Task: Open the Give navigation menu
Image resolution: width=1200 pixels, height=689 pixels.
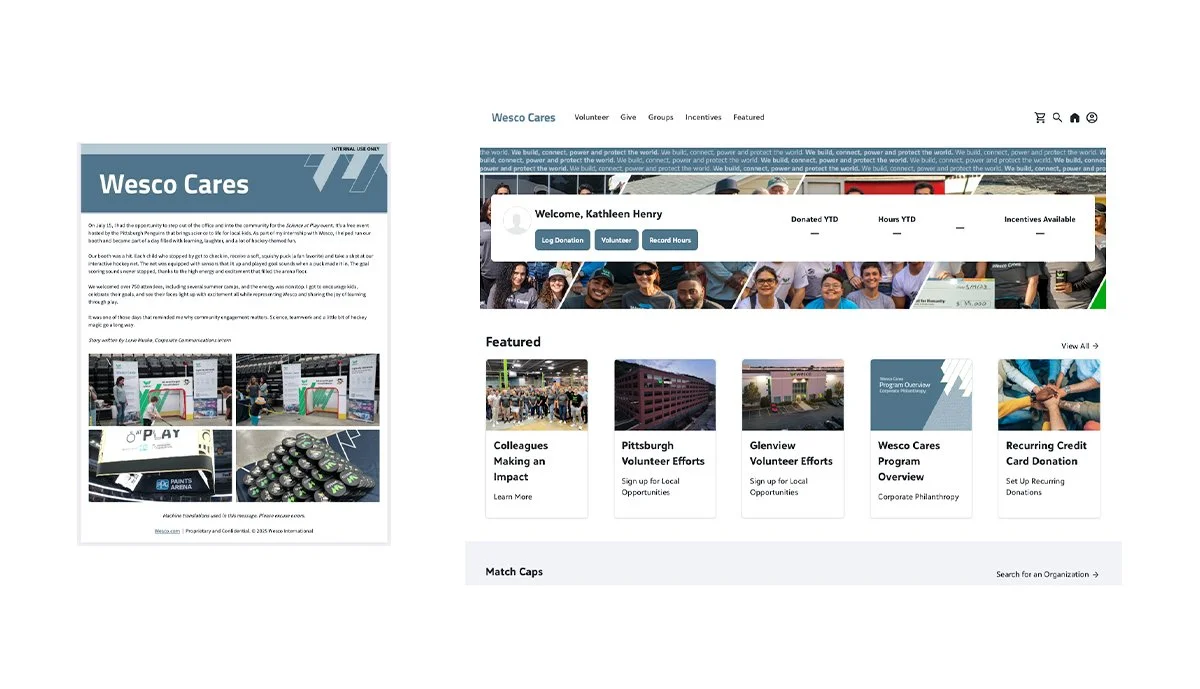Action: coord(628,118)
